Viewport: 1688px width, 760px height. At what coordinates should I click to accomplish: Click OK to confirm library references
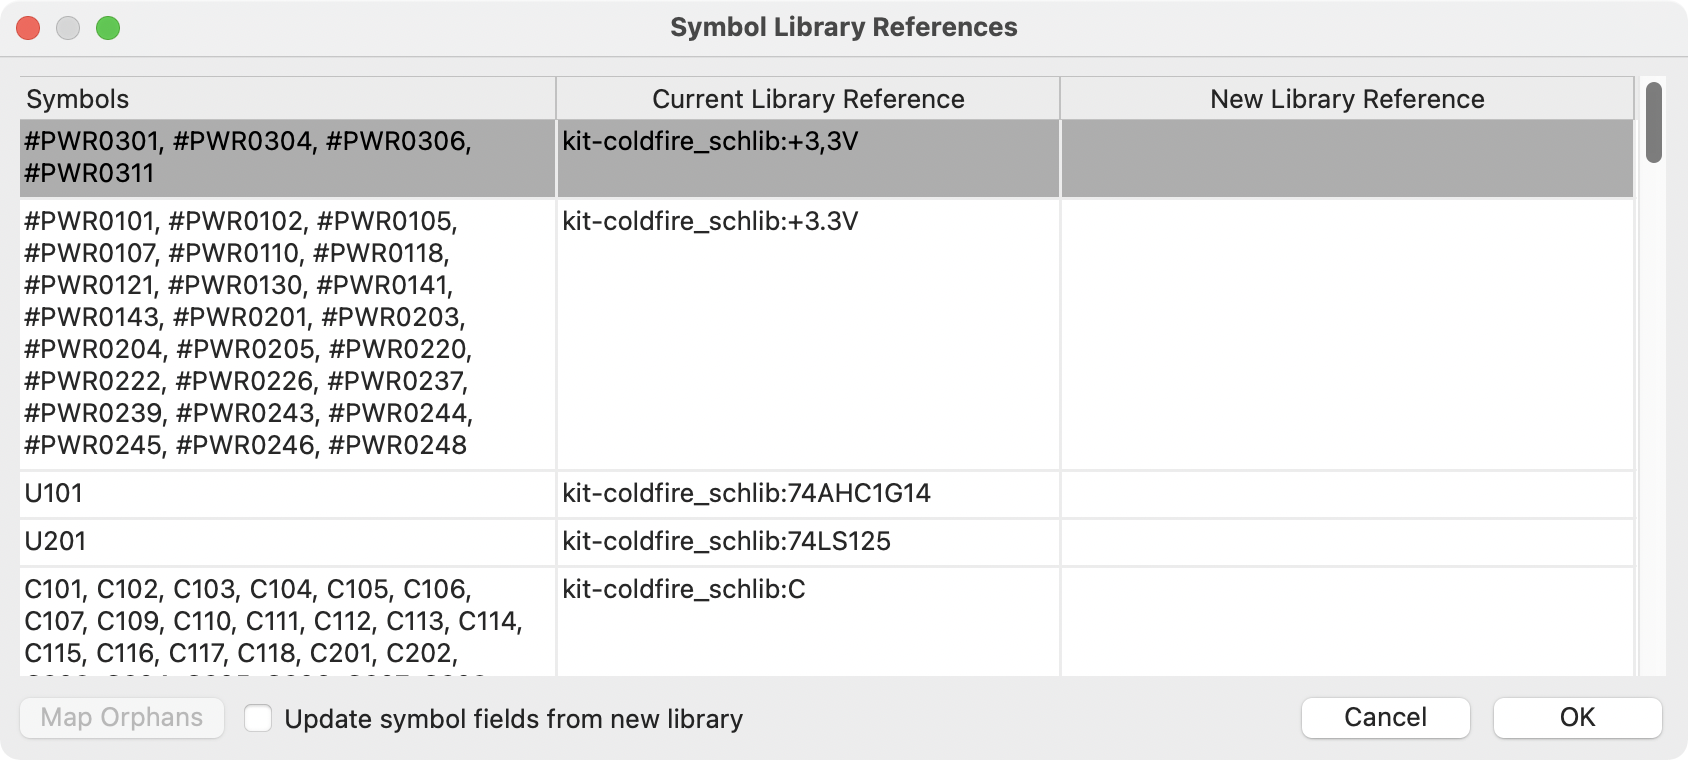click(x=1577, y=718)
